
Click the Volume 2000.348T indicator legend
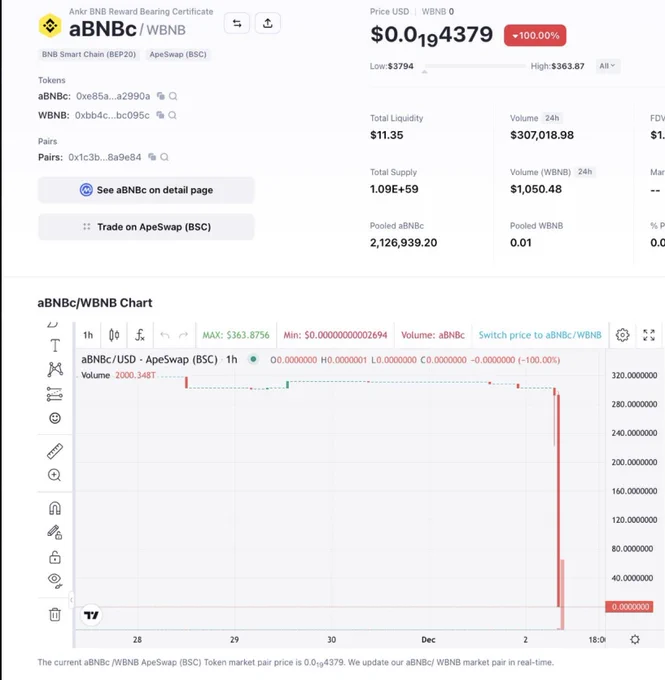point(118,375)
